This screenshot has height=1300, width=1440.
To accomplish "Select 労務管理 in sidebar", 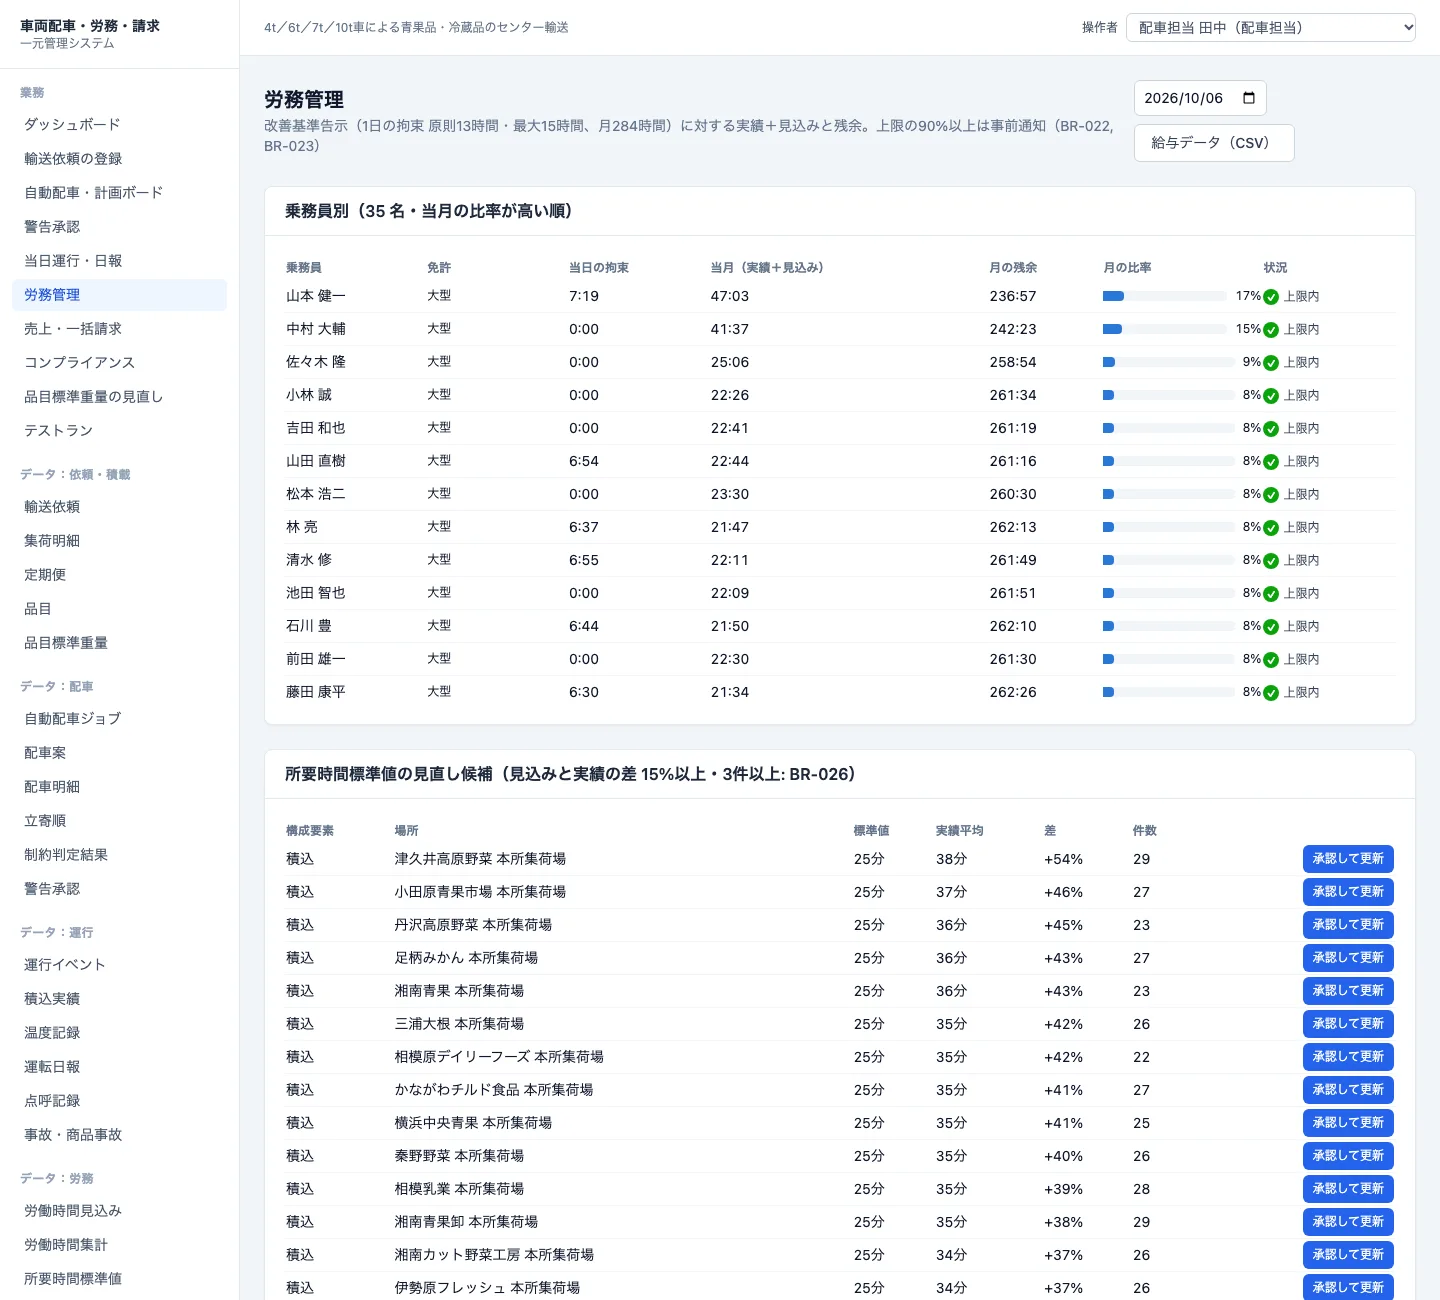I will [x=119, y=295].
